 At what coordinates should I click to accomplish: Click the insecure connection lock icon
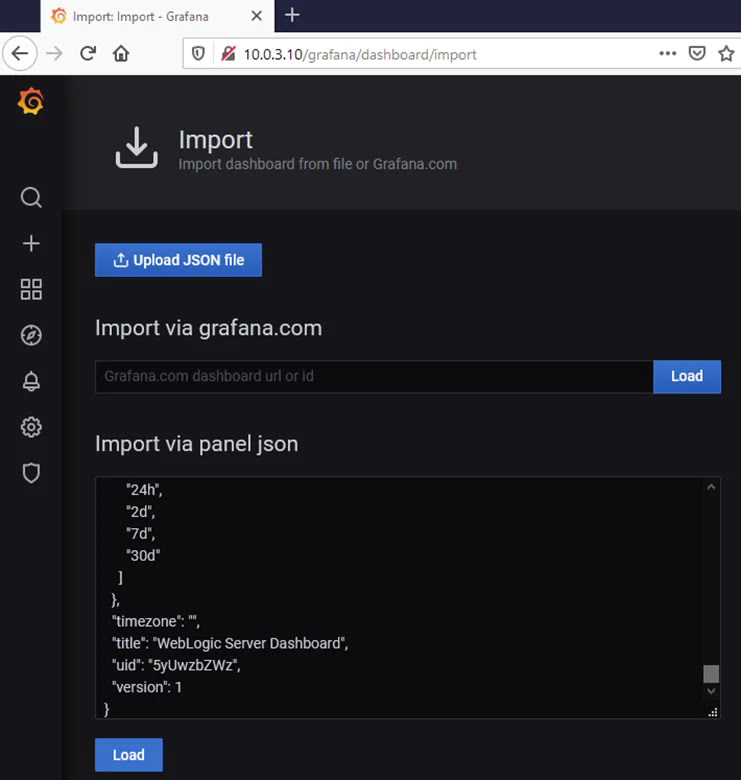pos(228,54)
